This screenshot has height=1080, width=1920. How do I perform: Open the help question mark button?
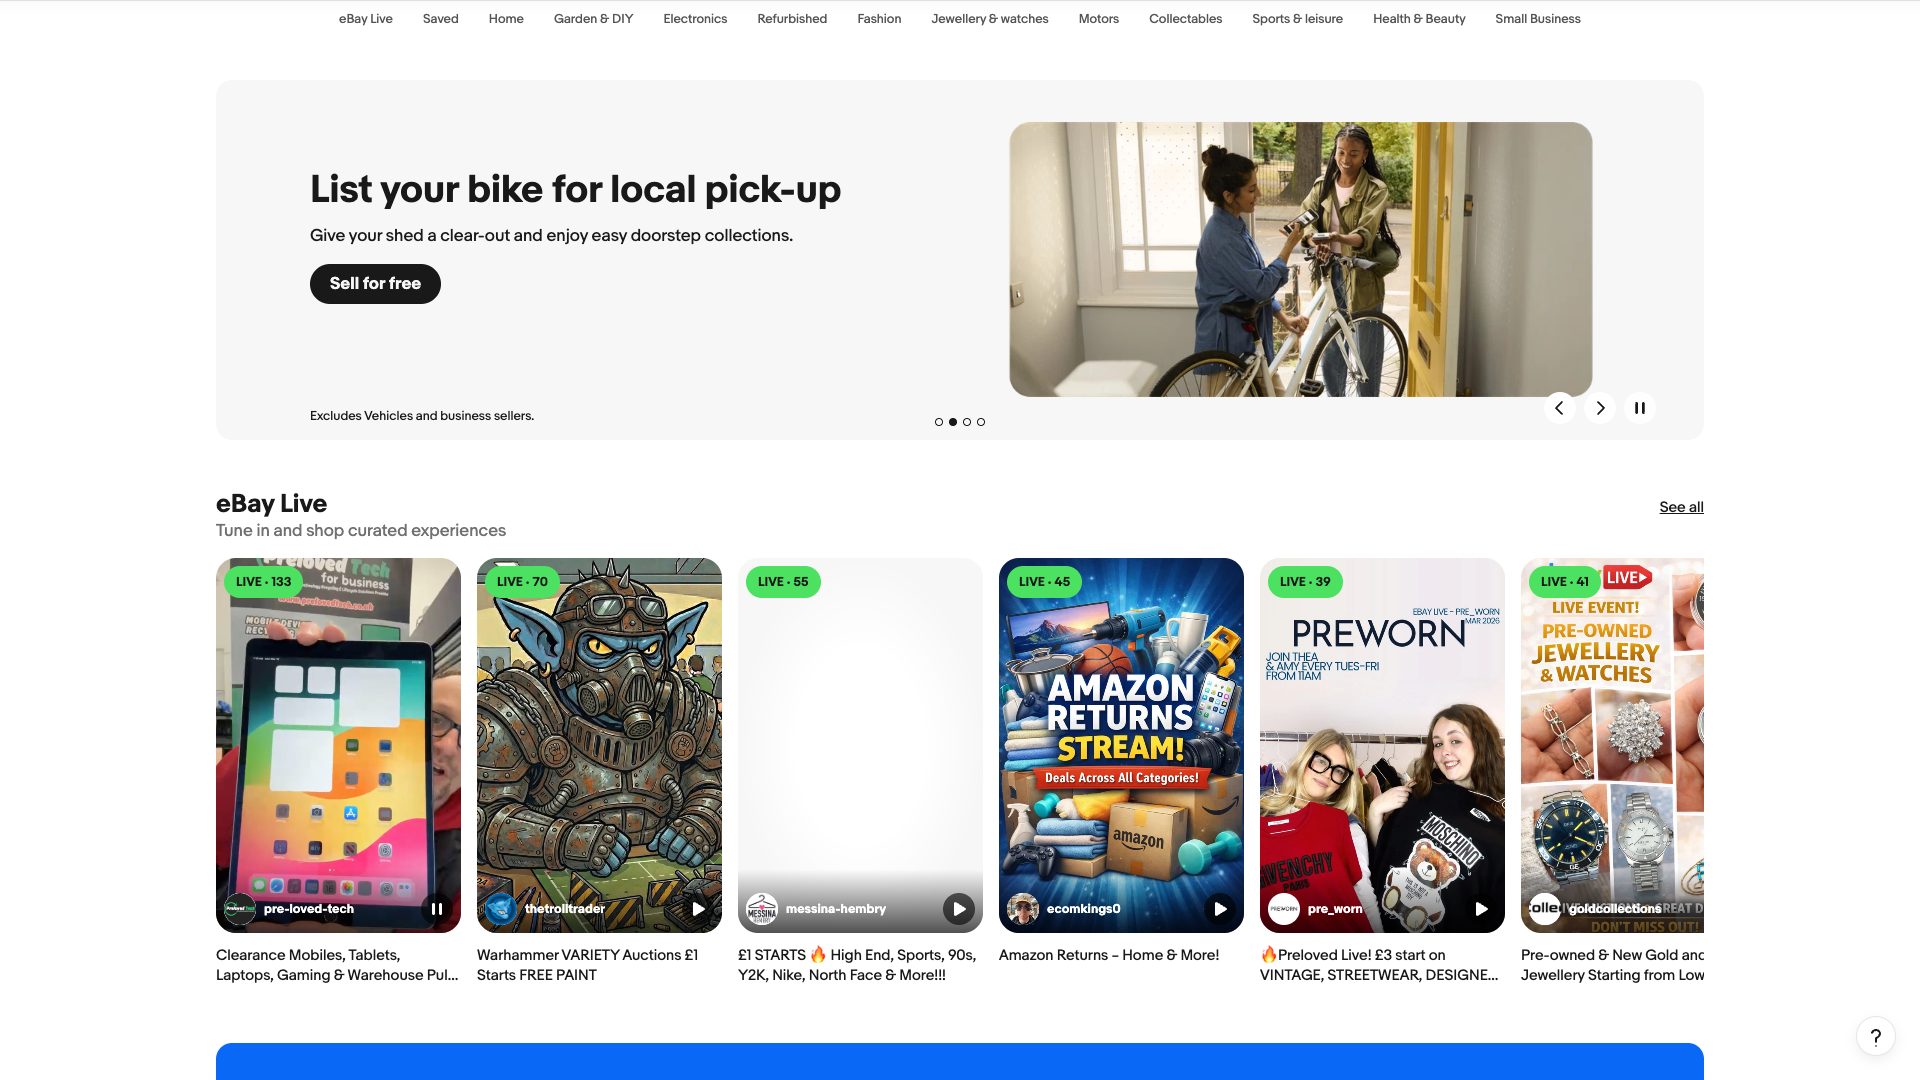1875,1037
